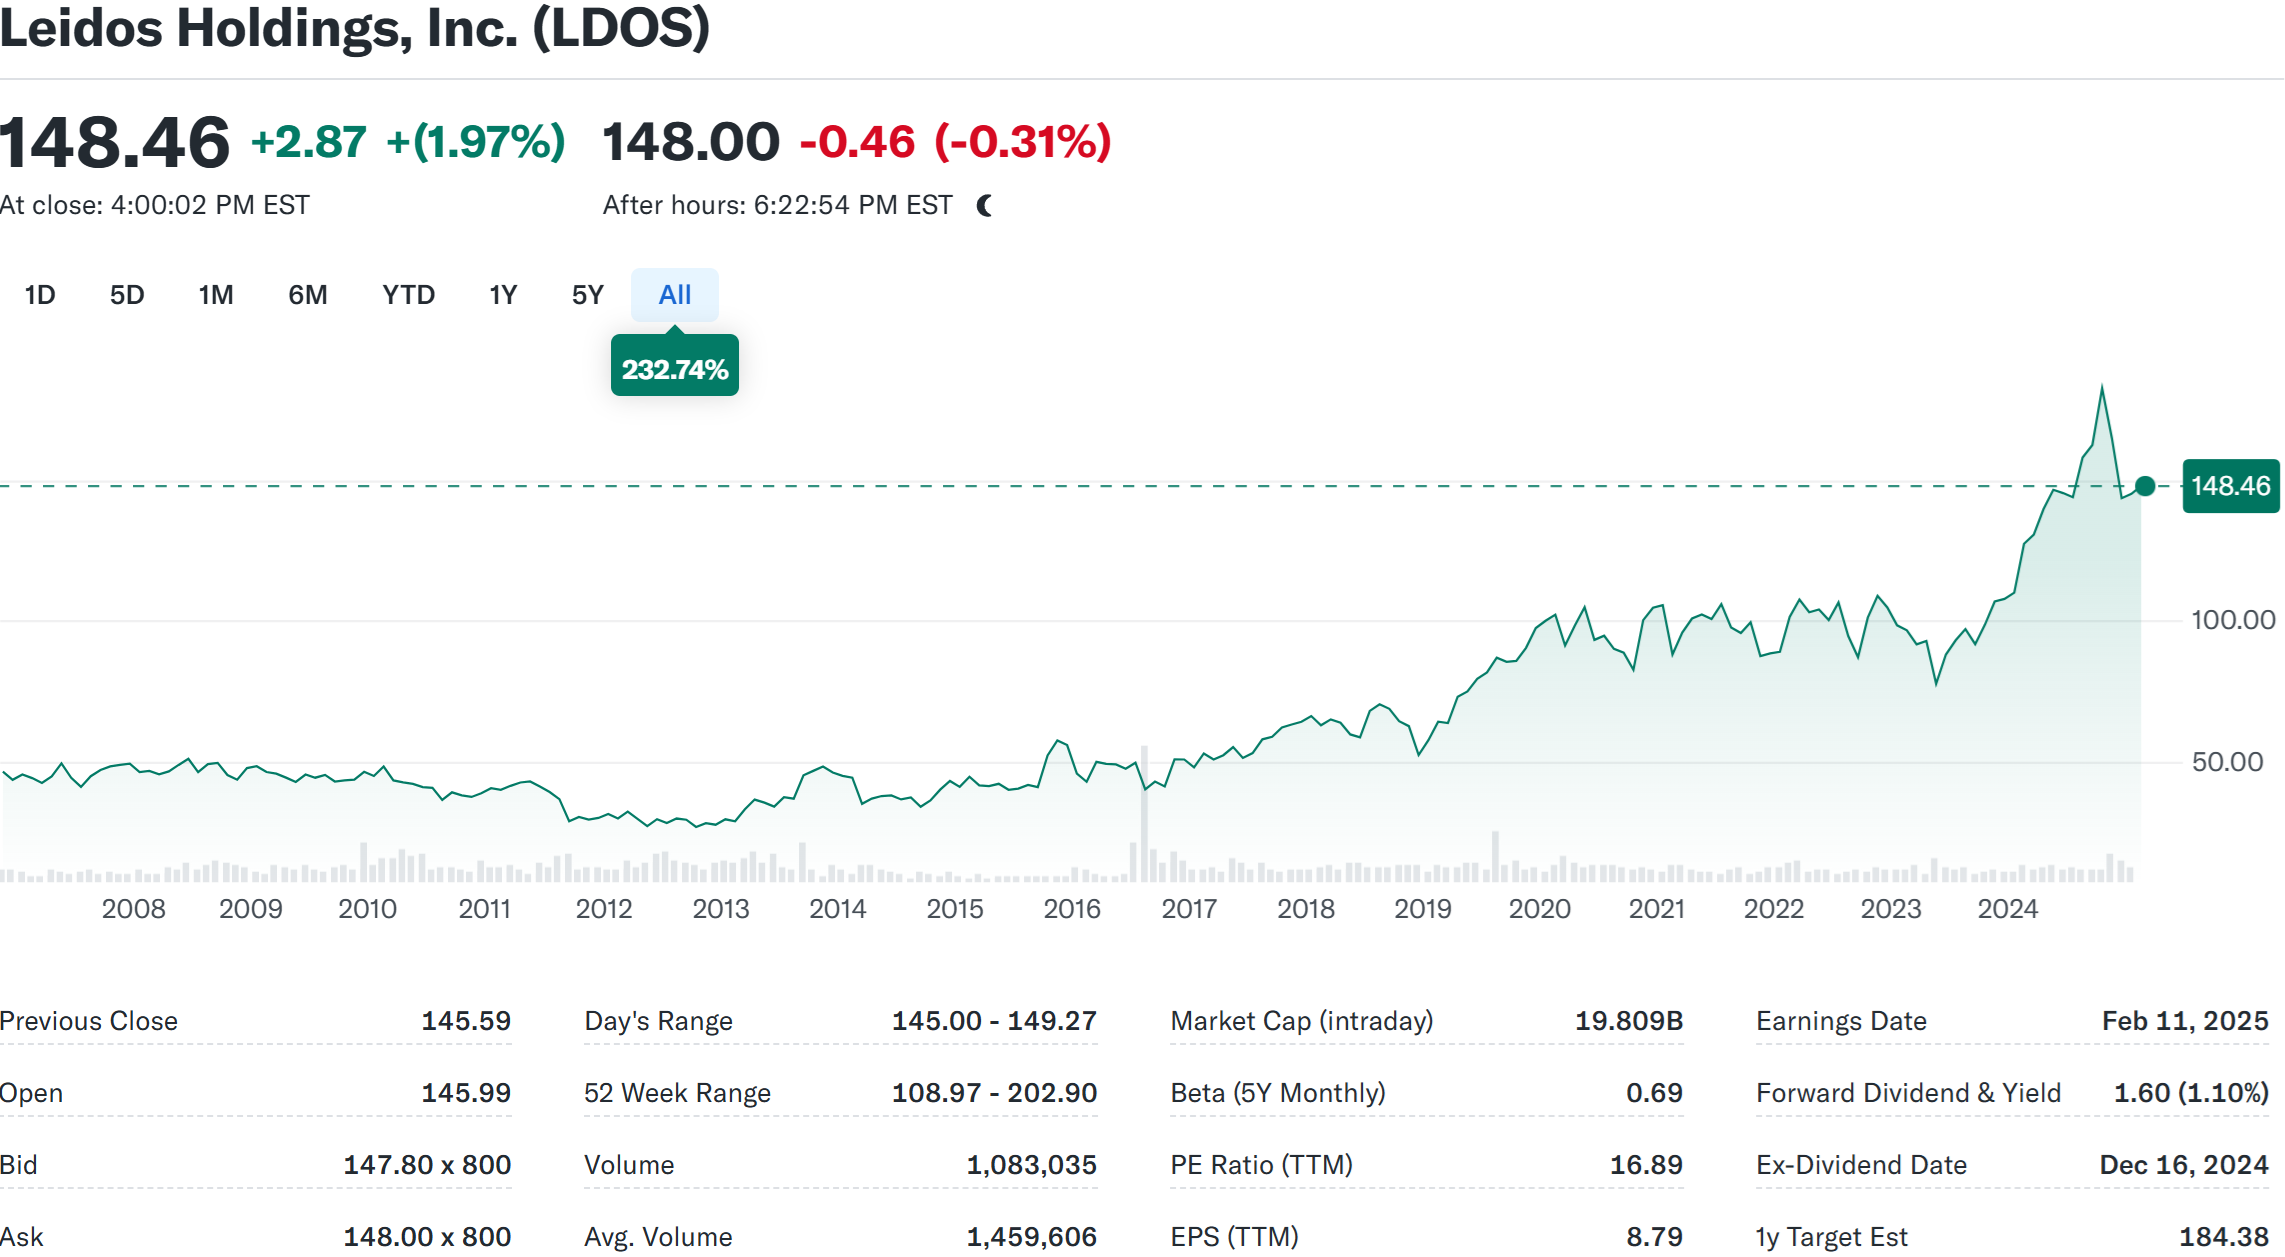Click the after-hours price 148.00 heading
Screen dimensions: 2285x1257
click(691, 142)
